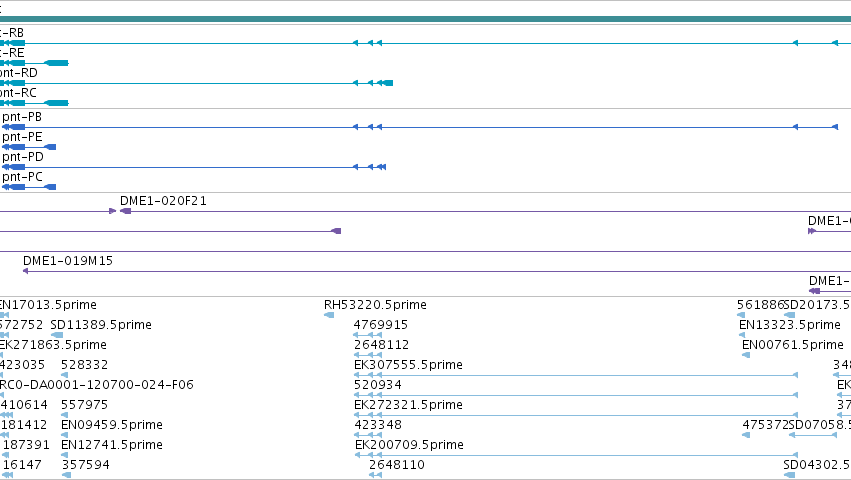
Task: Click the DME1-020F21 arrow glyph
Action: coord(125,211)
